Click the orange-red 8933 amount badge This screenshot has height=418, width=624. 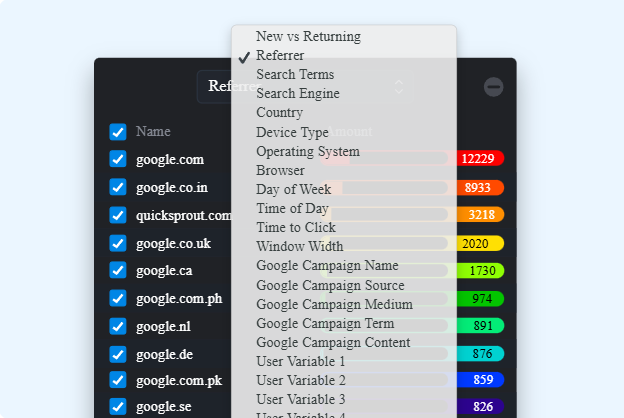click(478, 188)
